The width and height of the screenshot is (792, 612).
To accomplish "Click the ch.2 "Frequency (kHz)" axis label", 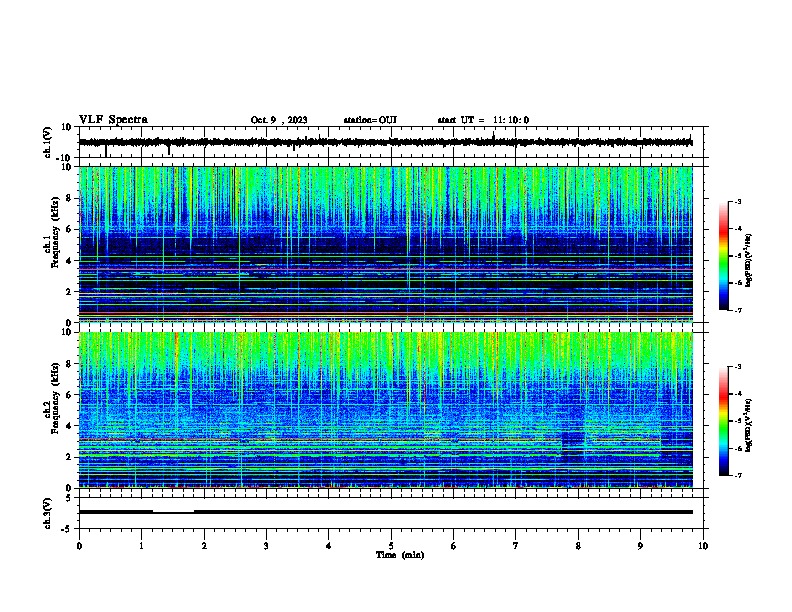I will [x=55, y=398].
